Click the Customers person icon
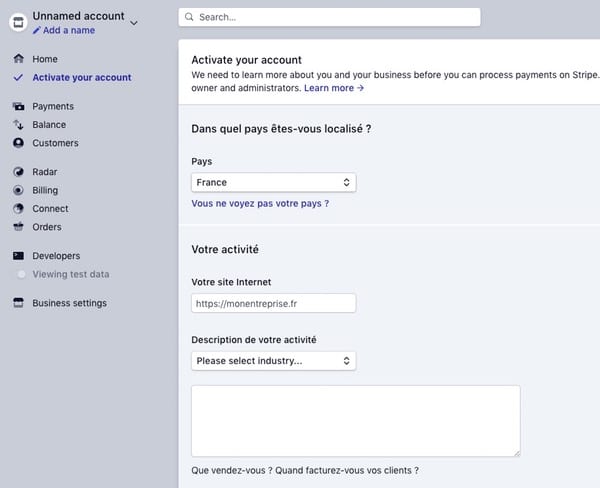600x488 pixels. click(18, 143)
